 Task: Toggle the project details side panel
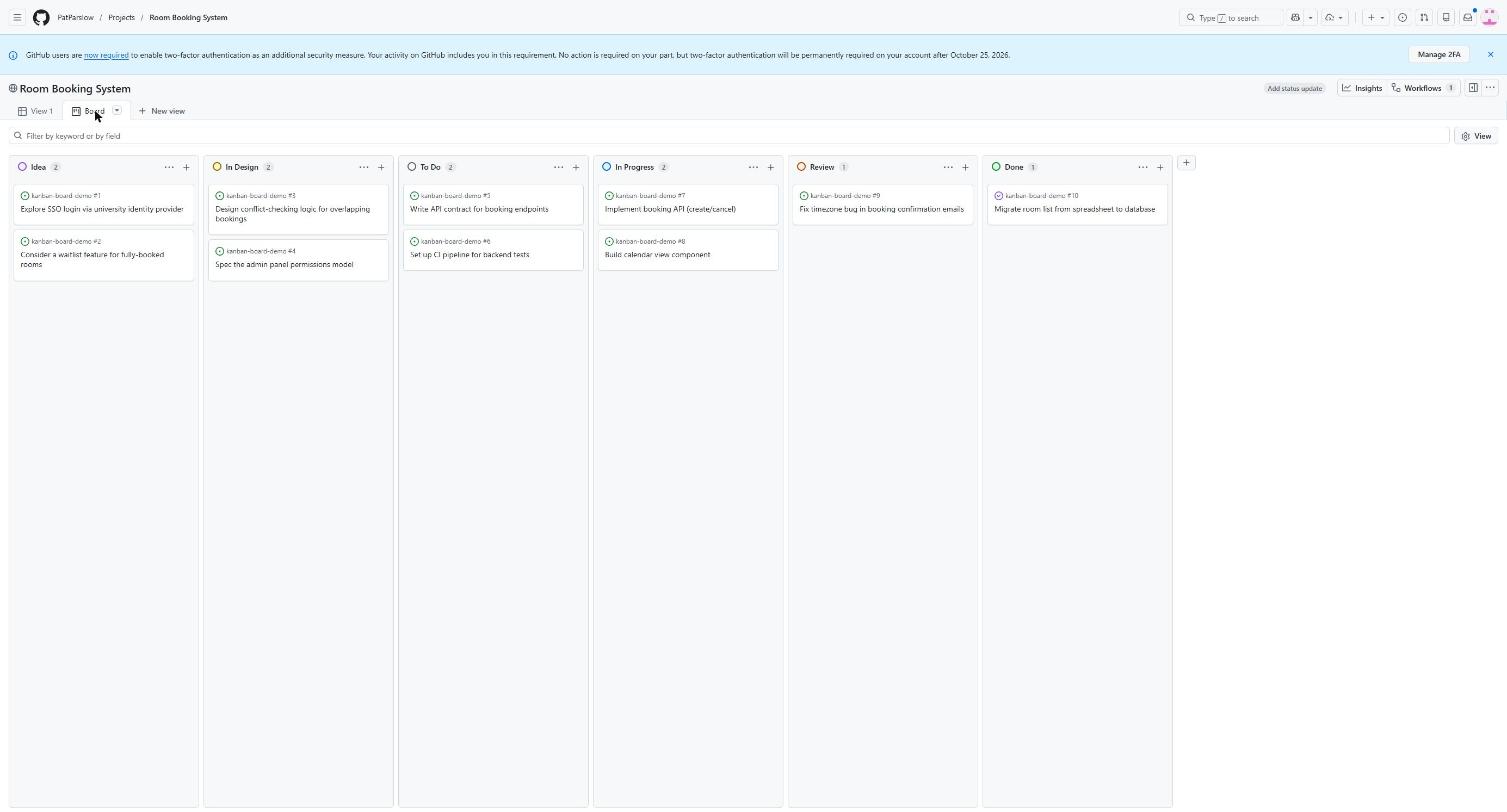click(1473, 88)
